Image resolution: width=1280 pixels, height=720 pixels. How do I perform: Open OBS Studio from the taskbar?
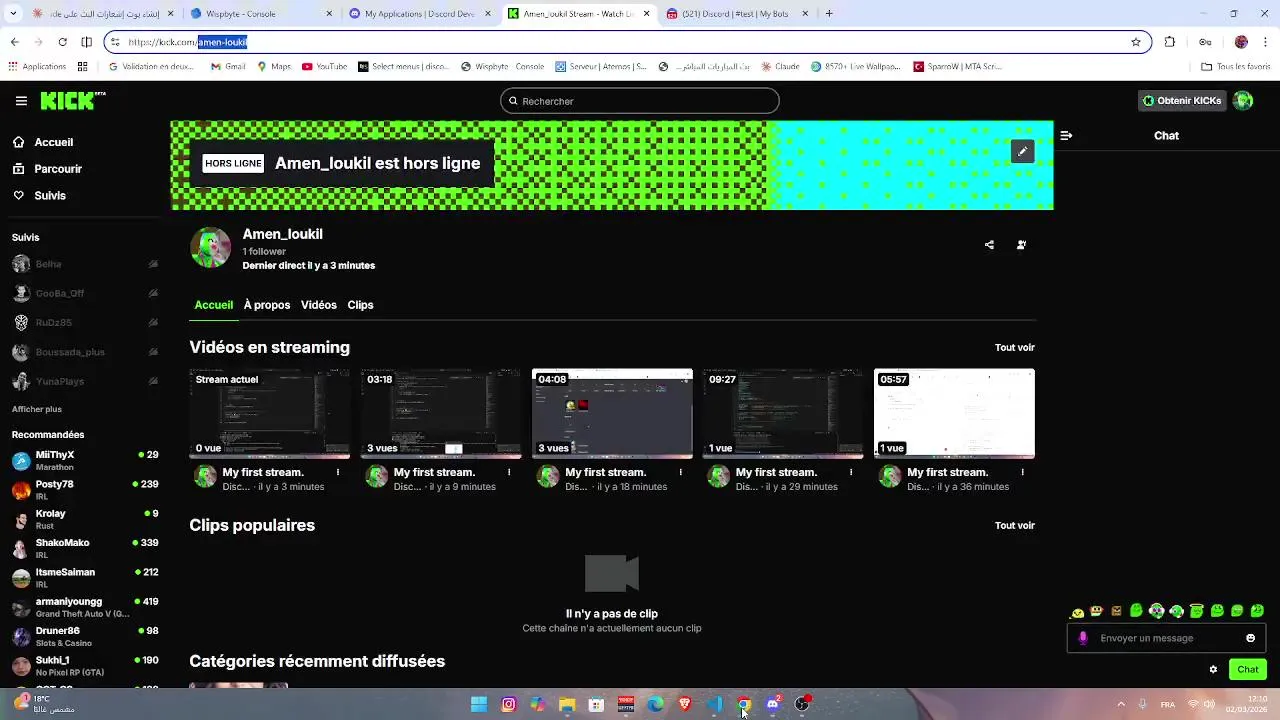pos(802,704)
